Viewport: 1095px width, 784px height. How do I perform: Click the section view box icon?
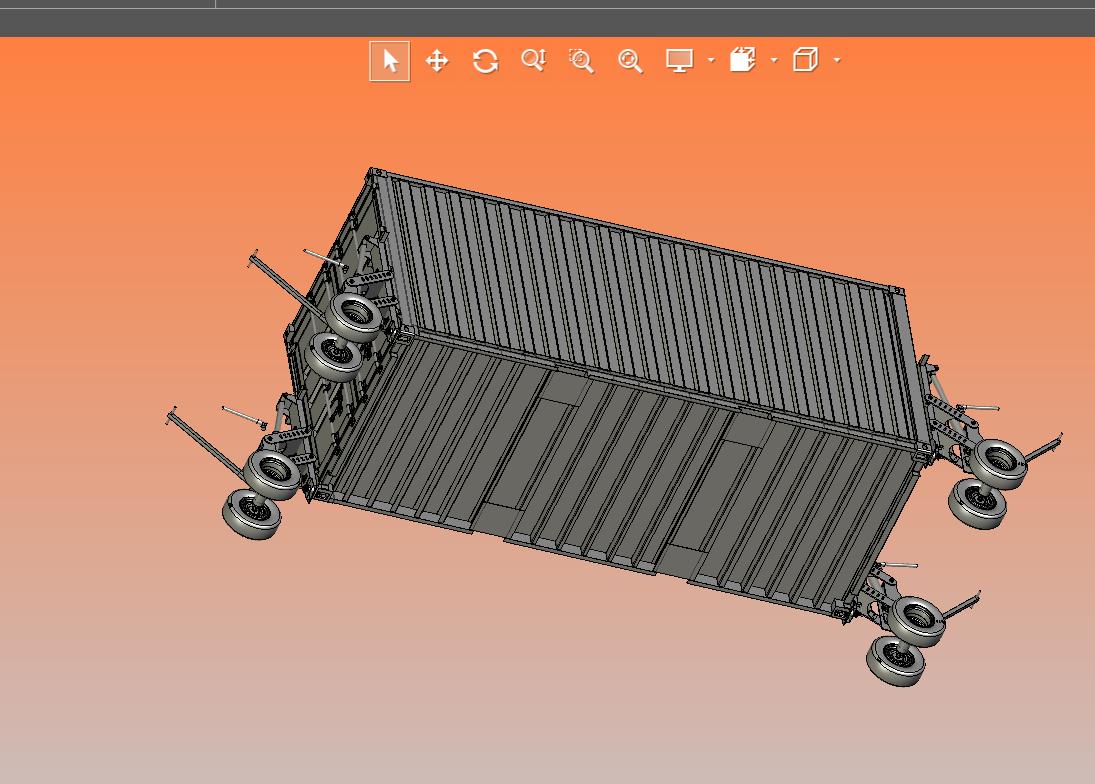pos(742,60)
